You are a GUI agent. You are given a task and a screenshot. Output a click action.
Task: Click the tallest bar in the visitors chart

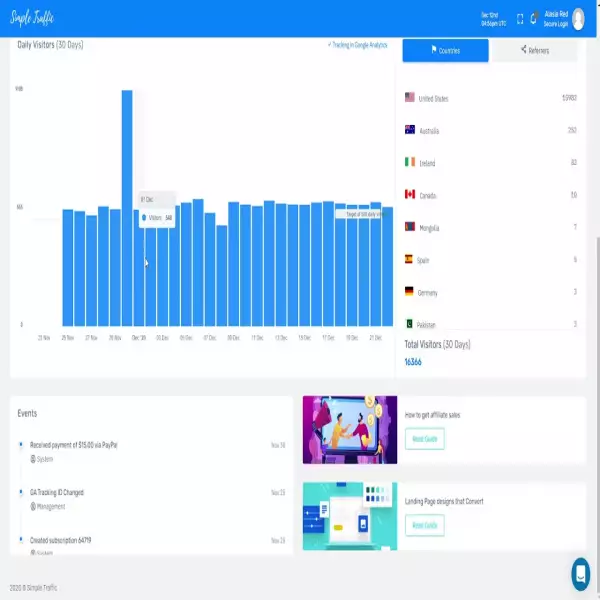pos(127,207)
